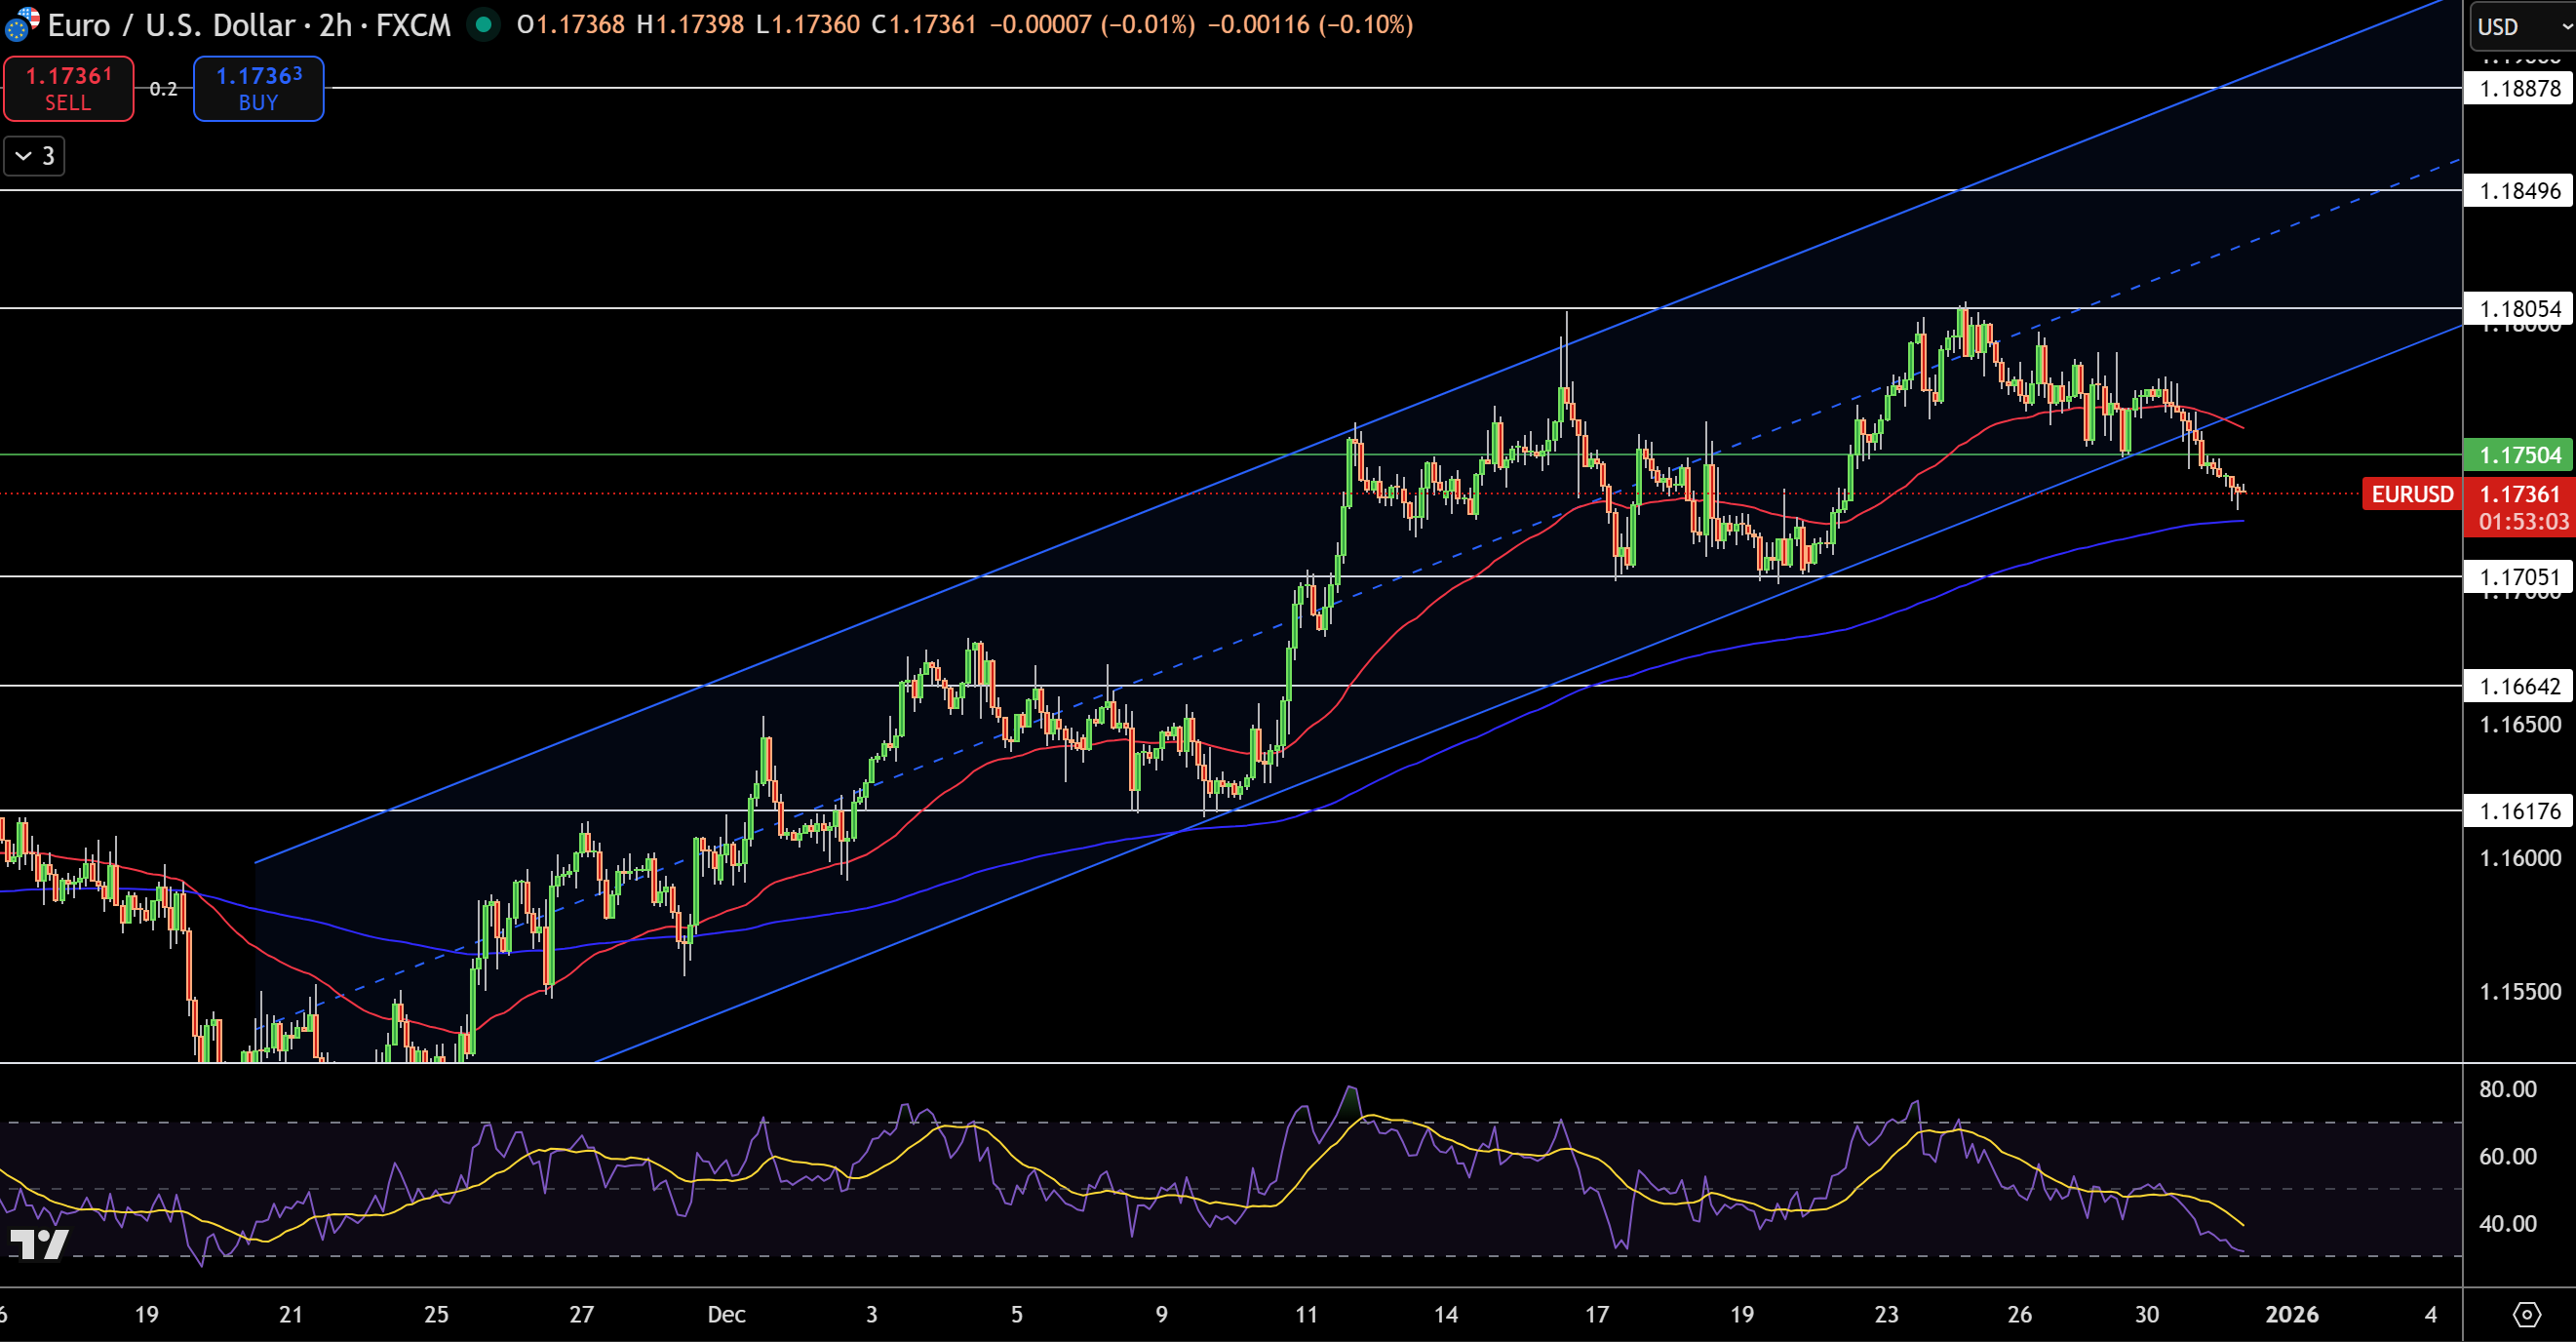The image size is (2576, 1342).
Task: Select the 1.18878 price label
Action: pyautogui.click(x=2518, y=88)
